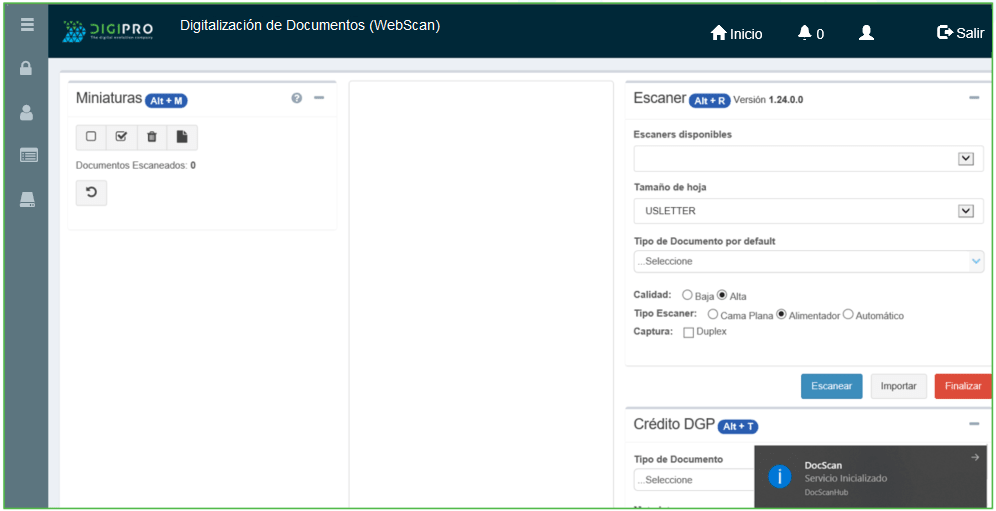Click the padlock icon in sidebar
The height and width of the screenshot is (511, 996).
27,69
